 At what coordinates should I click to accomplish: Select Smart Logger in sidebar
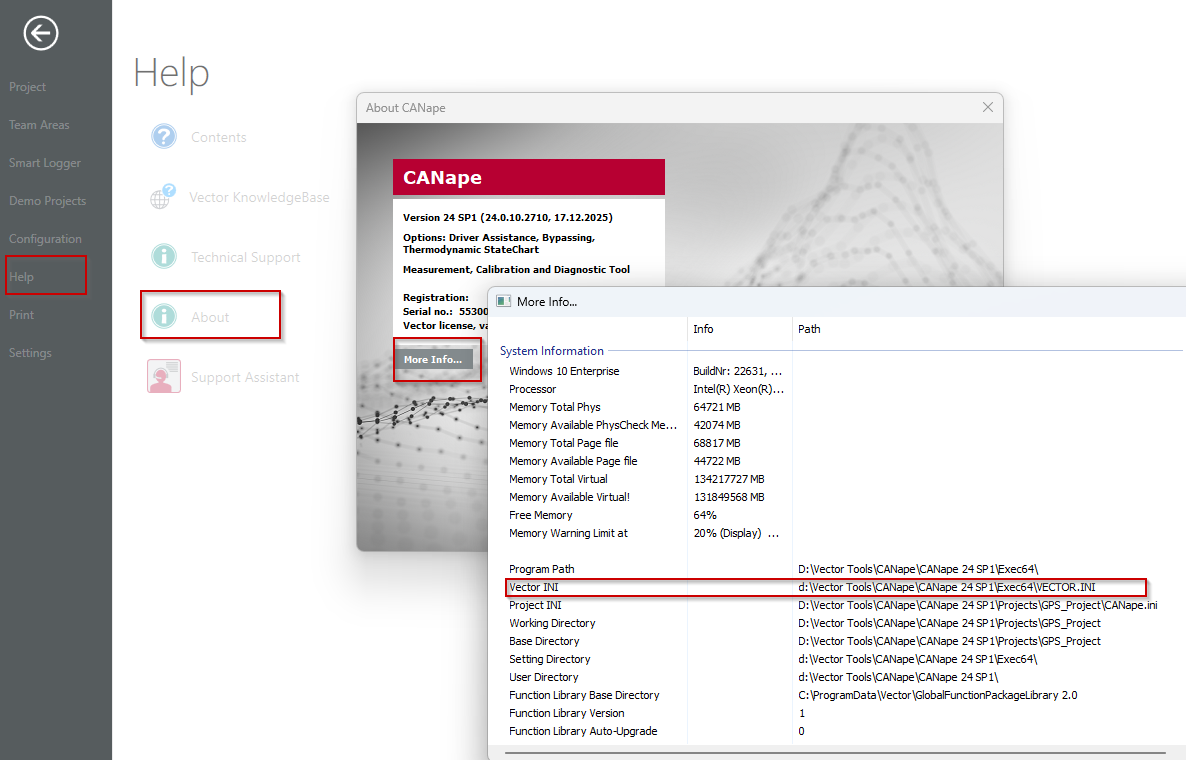coord(45,163)
